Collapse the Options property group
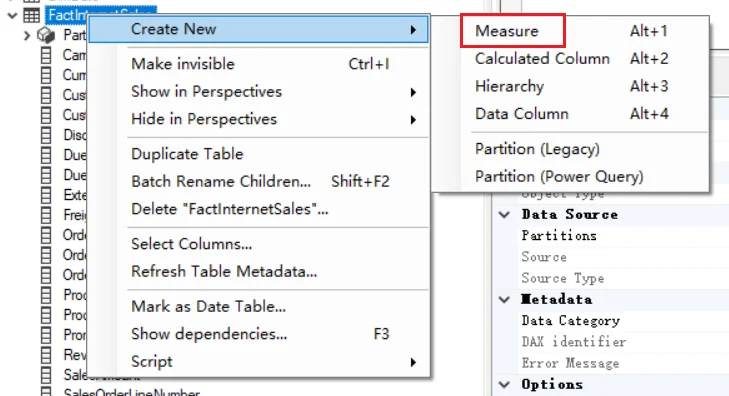Viewport: 729px width, 396px height. (504, 385)
